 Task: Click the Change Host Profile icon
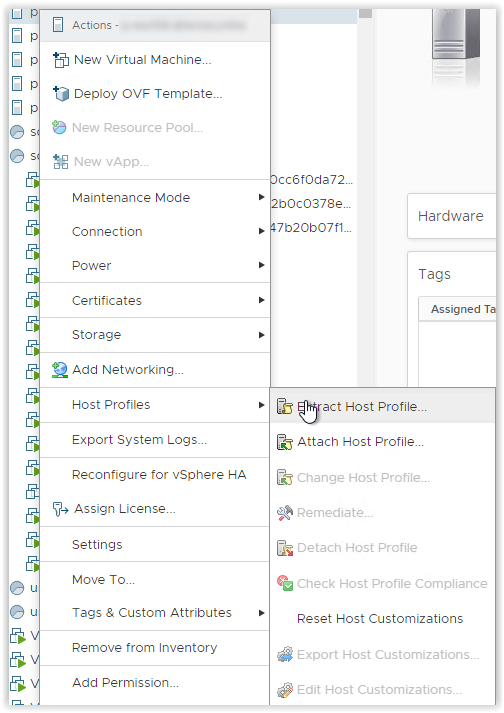(x=285, y=477)
